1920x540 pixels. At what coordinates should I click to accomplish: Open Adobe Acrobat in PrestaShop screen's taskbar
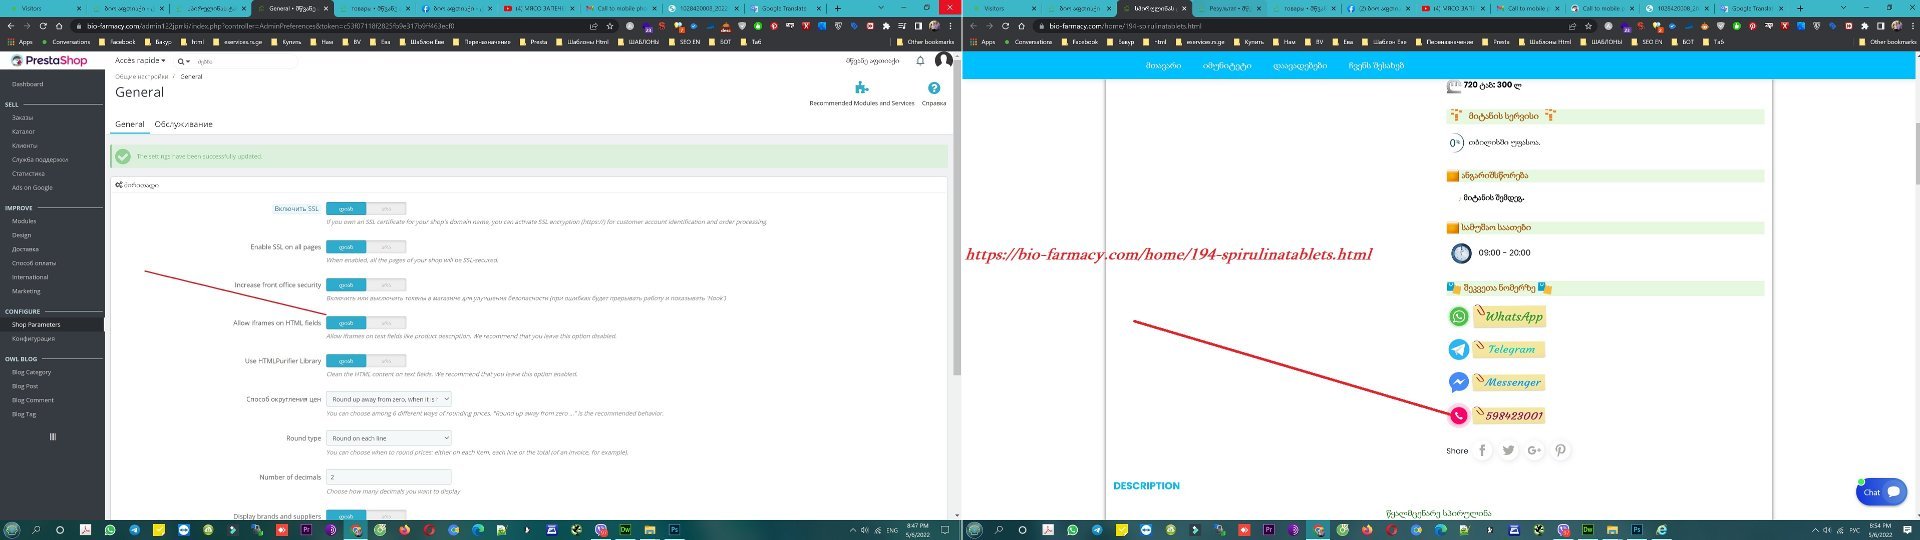85,530
